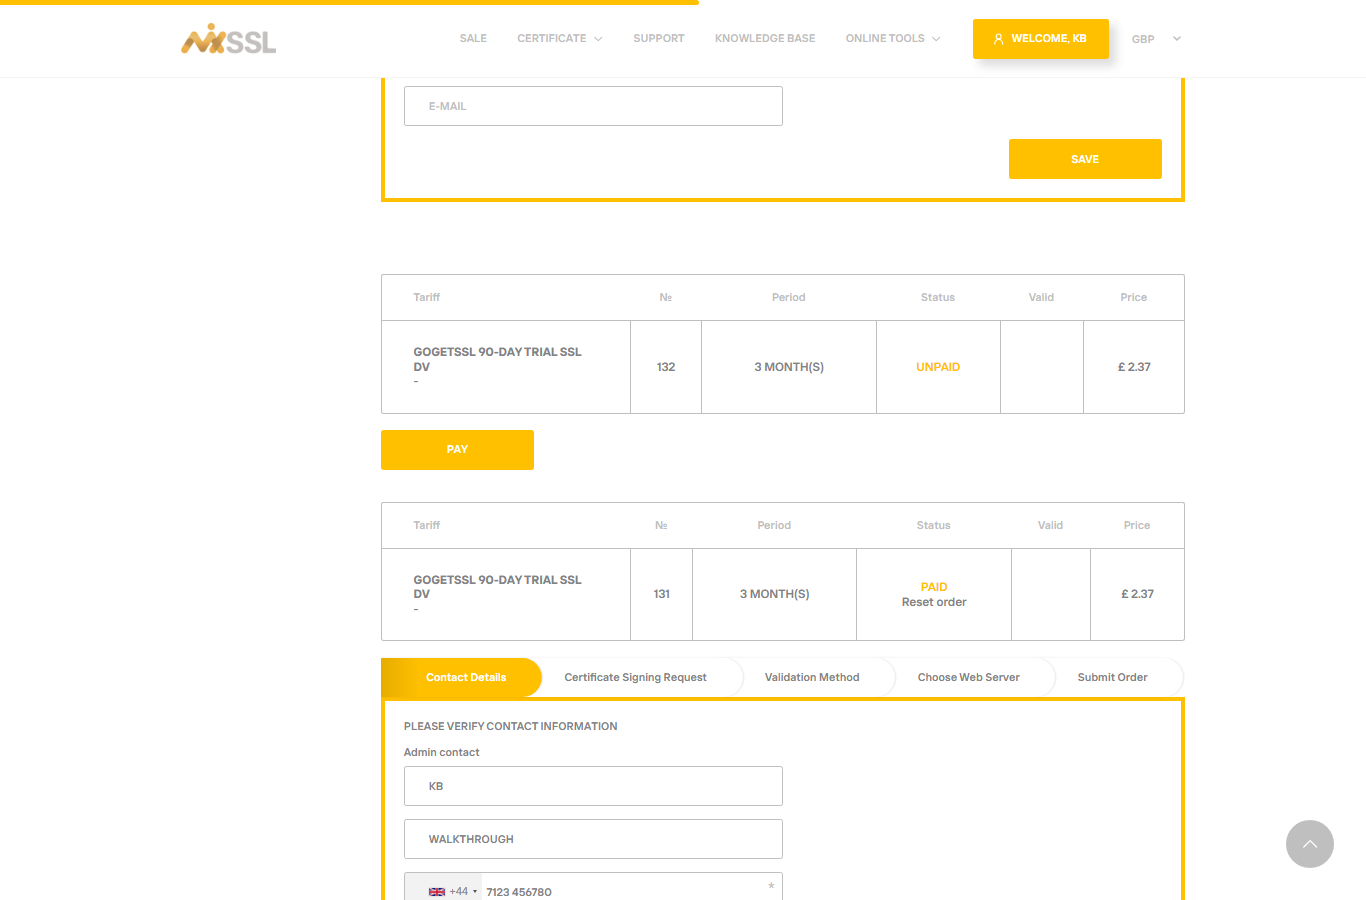The height and width of the screenshot is (900, 1366).
Task: Click the PAID status text
Action: [x=934, y=587]
